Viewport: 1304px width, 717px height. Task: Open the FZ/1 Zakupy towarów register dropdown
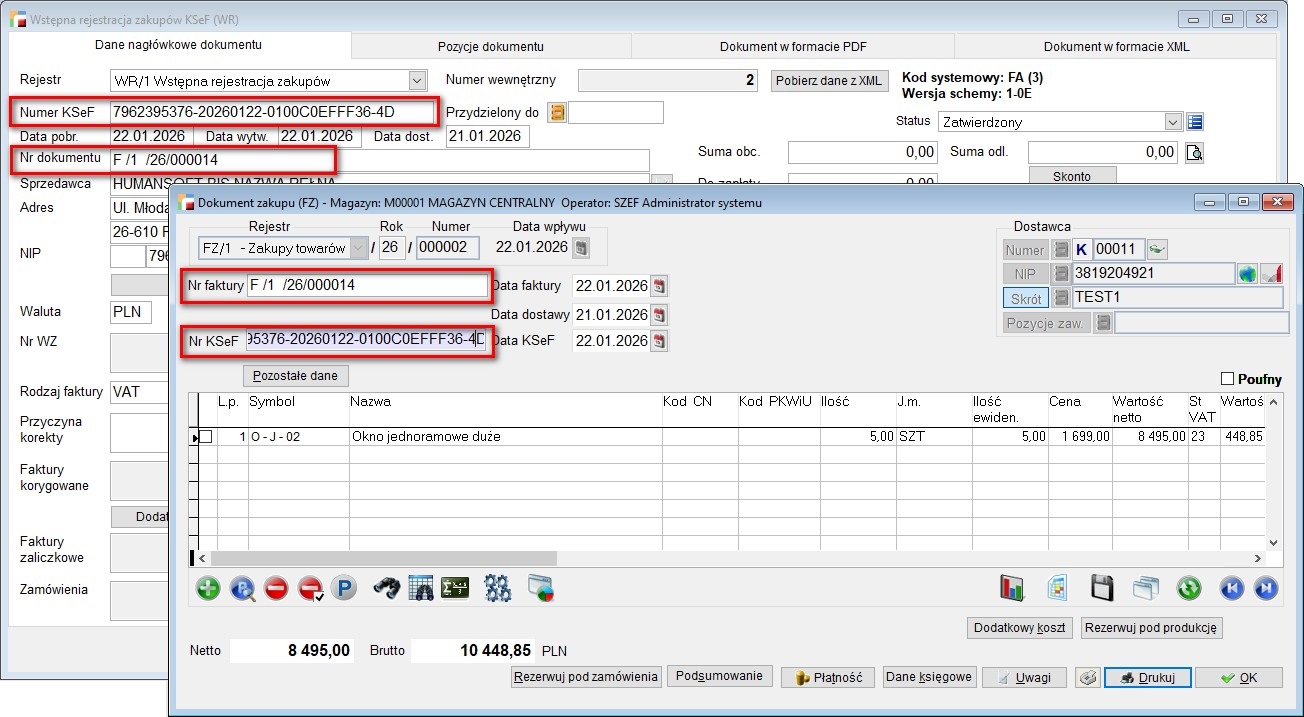point(357,248)
